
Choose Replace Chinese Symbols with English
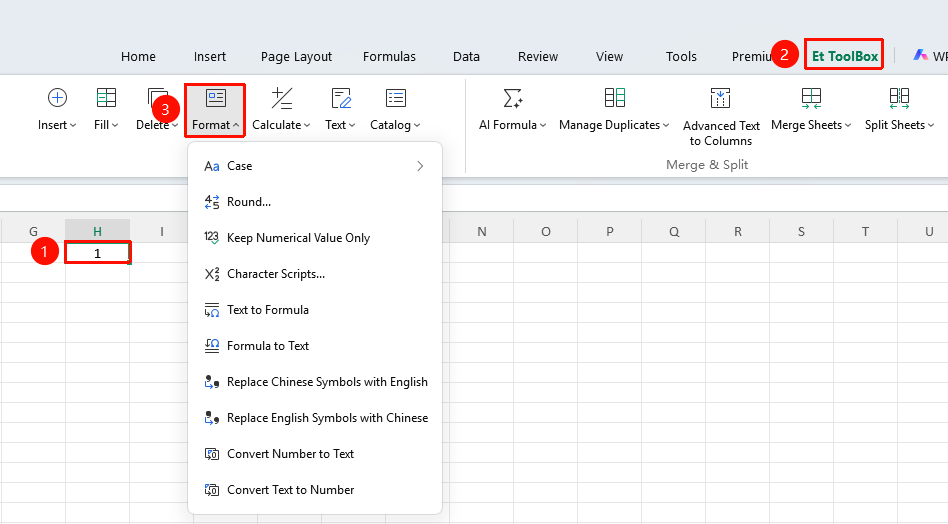(x=315, y=382)
